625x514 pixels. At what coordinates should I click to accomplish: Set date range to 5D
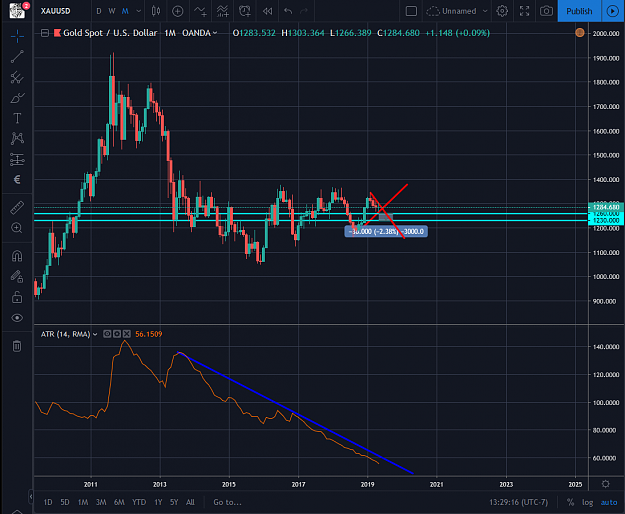pyautogui.click(x=65, y=502)
